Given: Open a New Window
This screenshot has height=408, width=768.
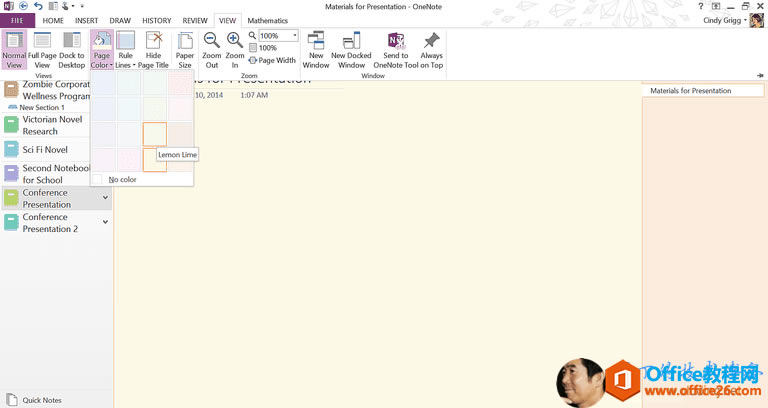Looking at the screenshot, I should point(316,49).
